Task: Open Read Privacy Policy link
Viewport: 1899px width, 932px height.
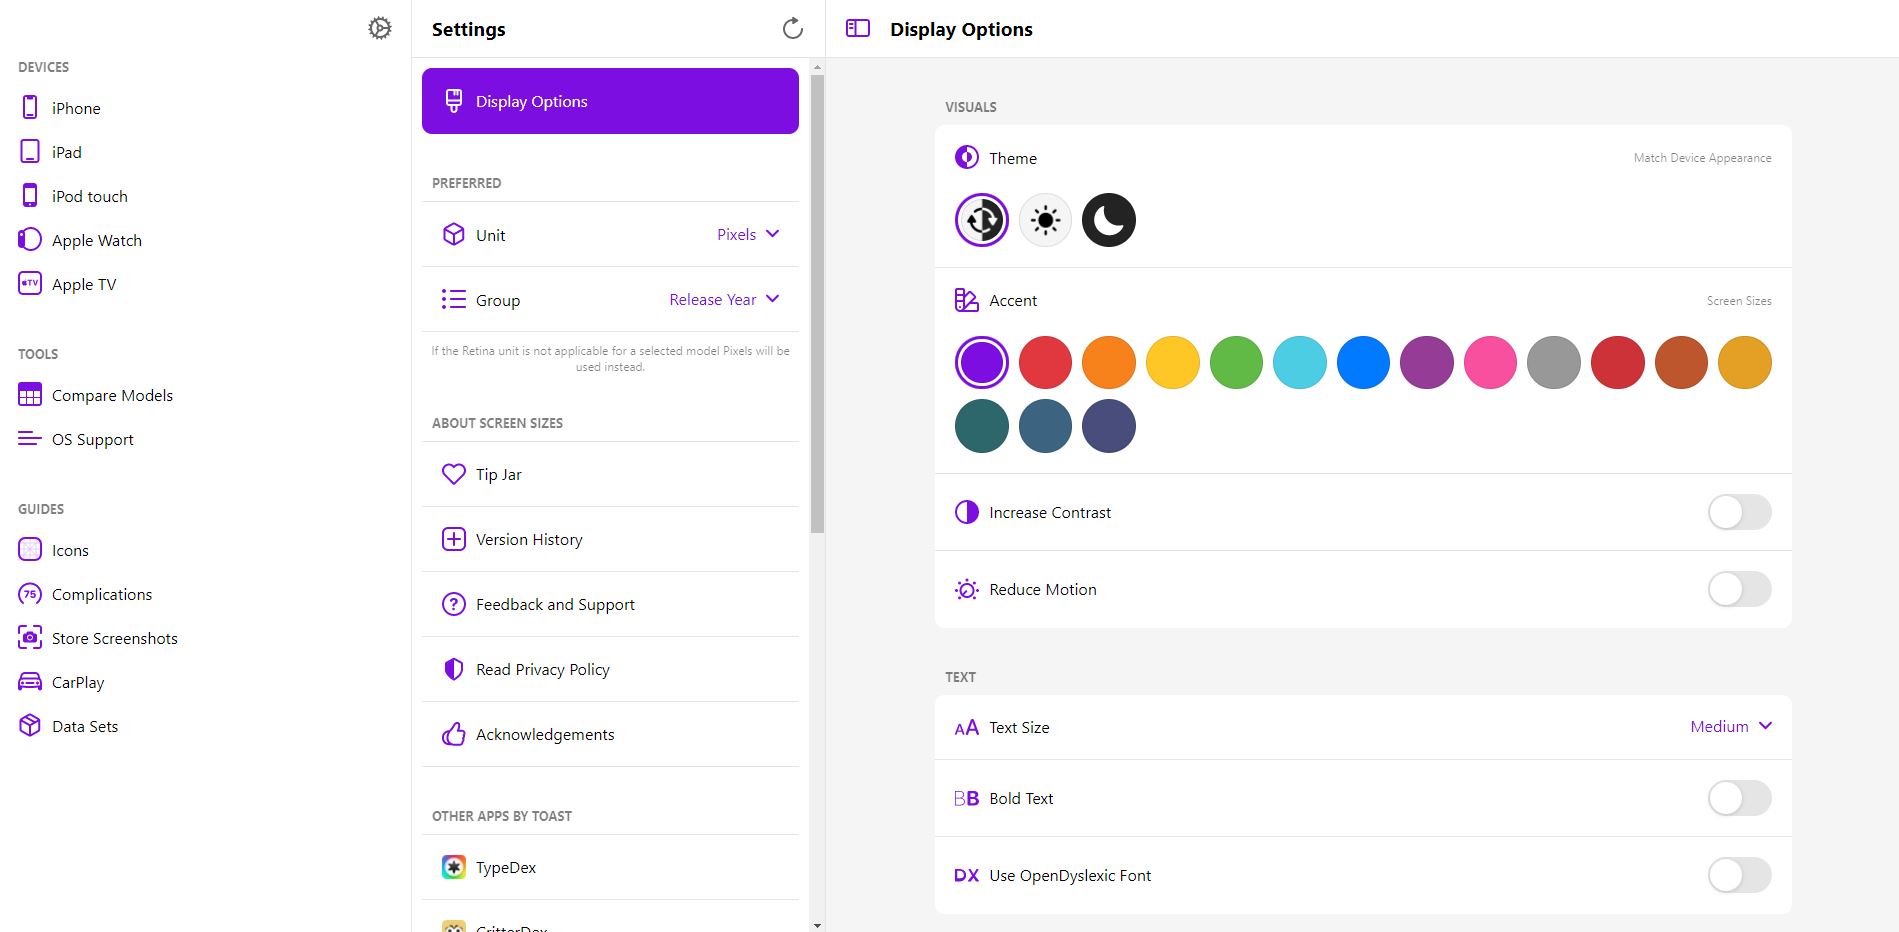Action: [610, 669]
